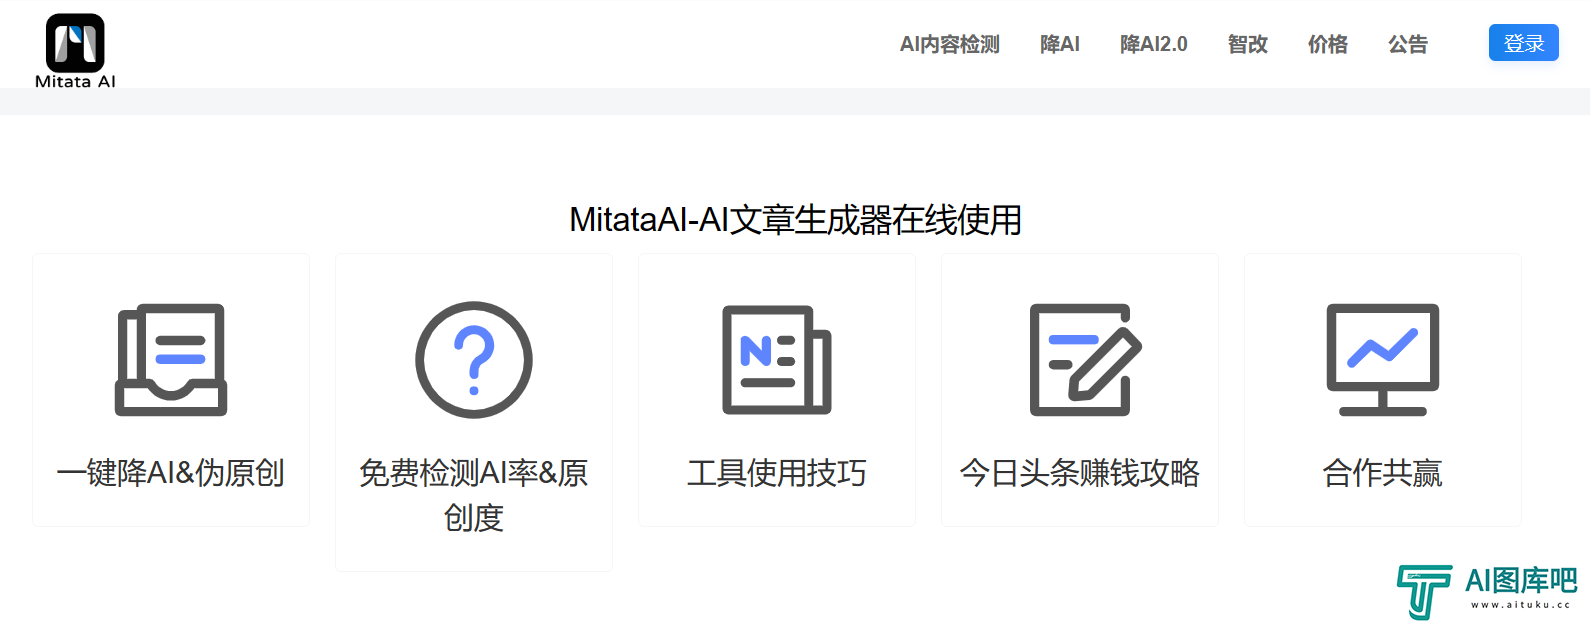Open the AI内容检测 menu item
The height and width of the screenshot is (624, 1590).
point(949,44)
